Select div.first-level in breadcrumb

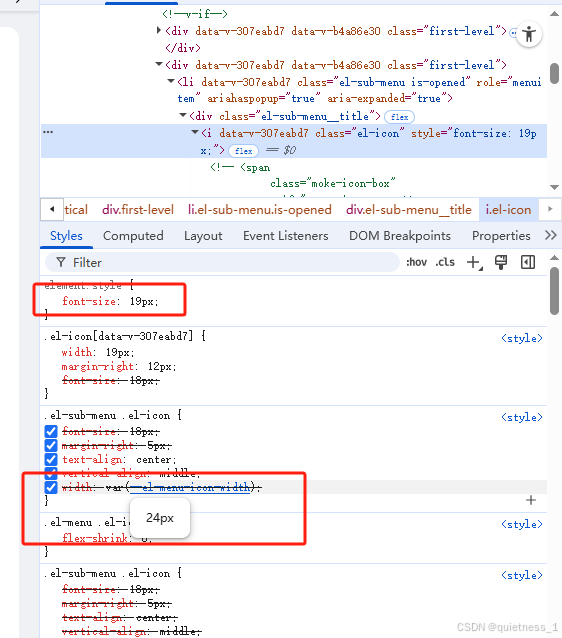pos(138,210)
